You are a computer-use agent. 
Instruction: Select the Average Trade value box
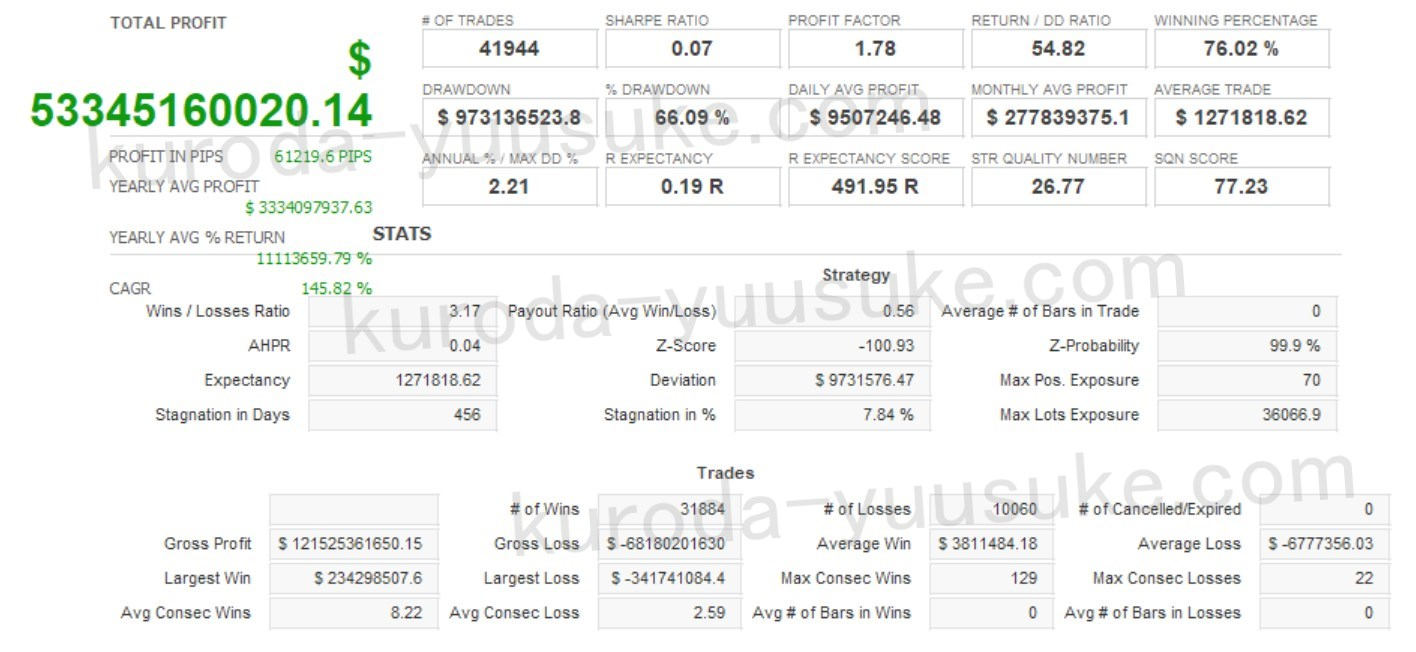(x=1241, y=117)
